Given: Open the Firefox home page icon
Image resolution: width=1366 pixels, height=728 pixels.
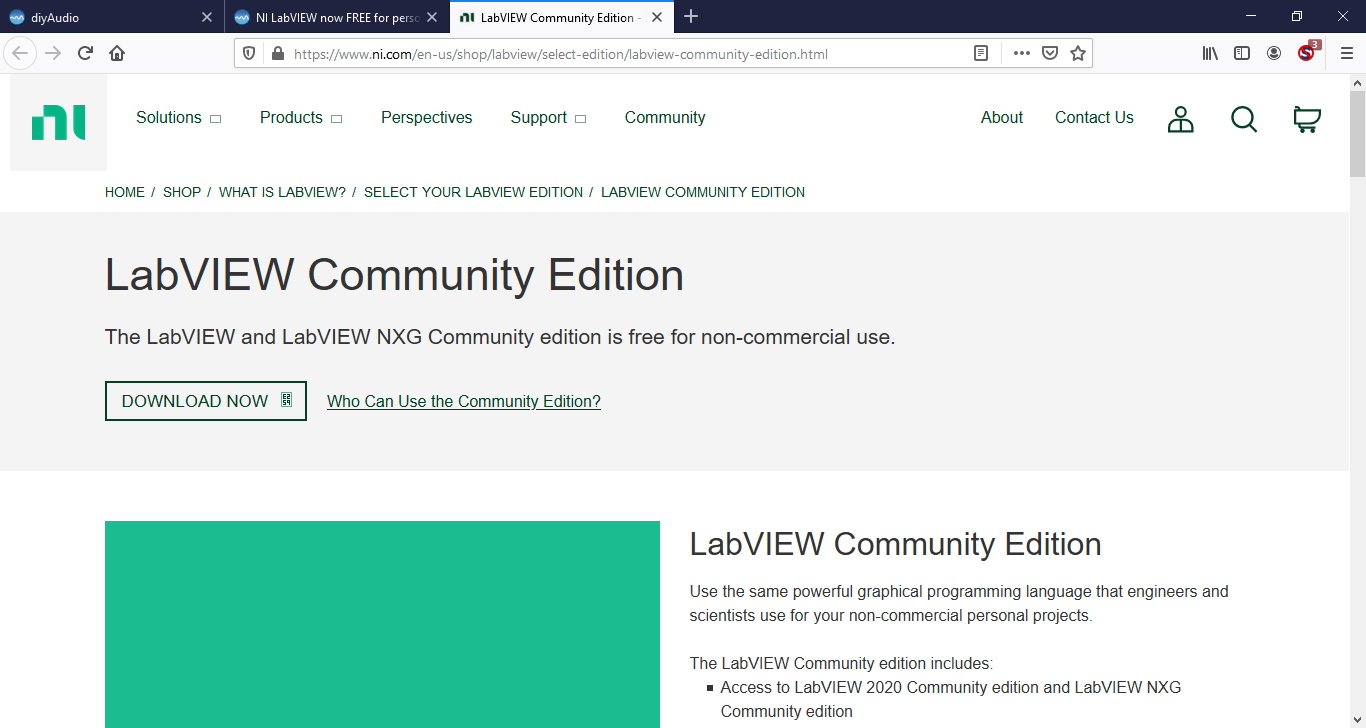Looking at the screenshot, I should (x=117, y=53).
